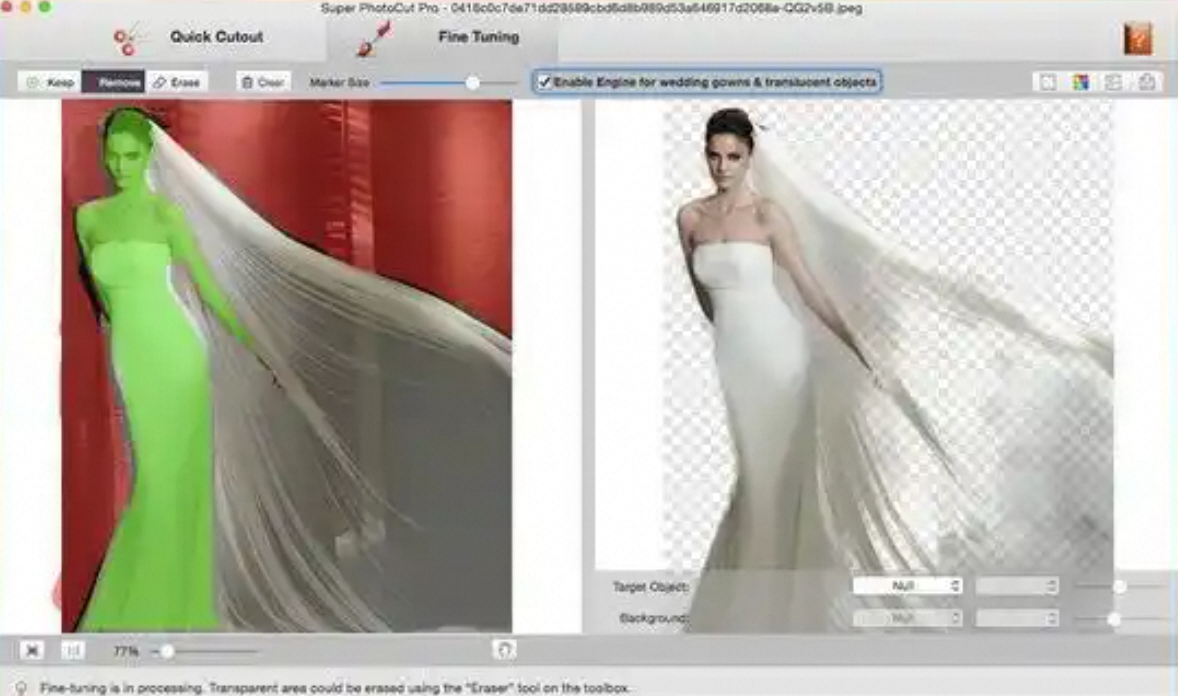Viewport: 1178px width, 696px height.
Task: Click the marked source image canvas
Action: [x=286, y=366]
